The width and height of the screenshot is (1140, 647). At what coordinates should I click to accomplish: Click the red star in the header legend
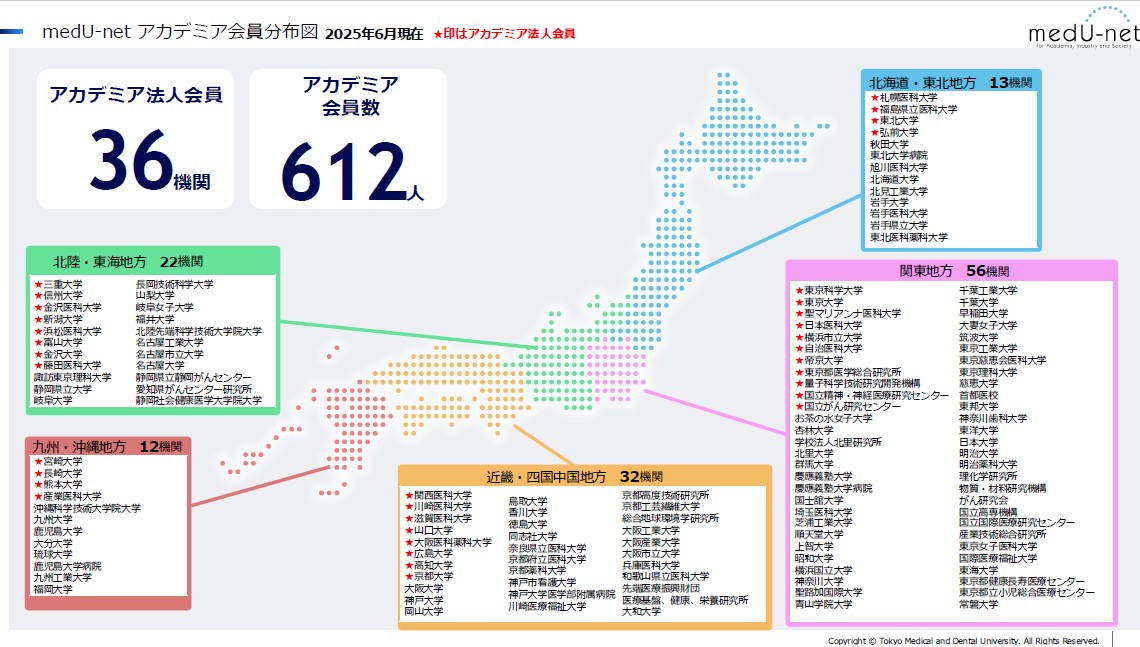[438, 34]
